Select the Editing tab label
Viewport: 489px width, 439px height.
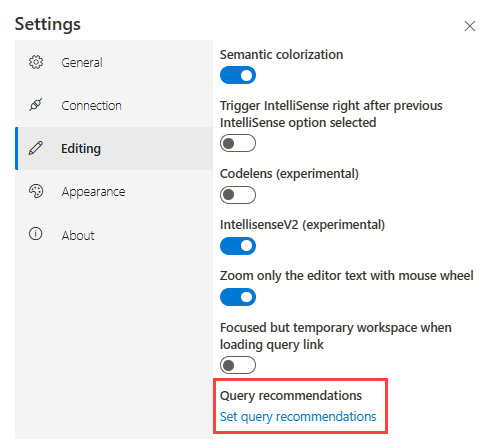coord(81,149)
